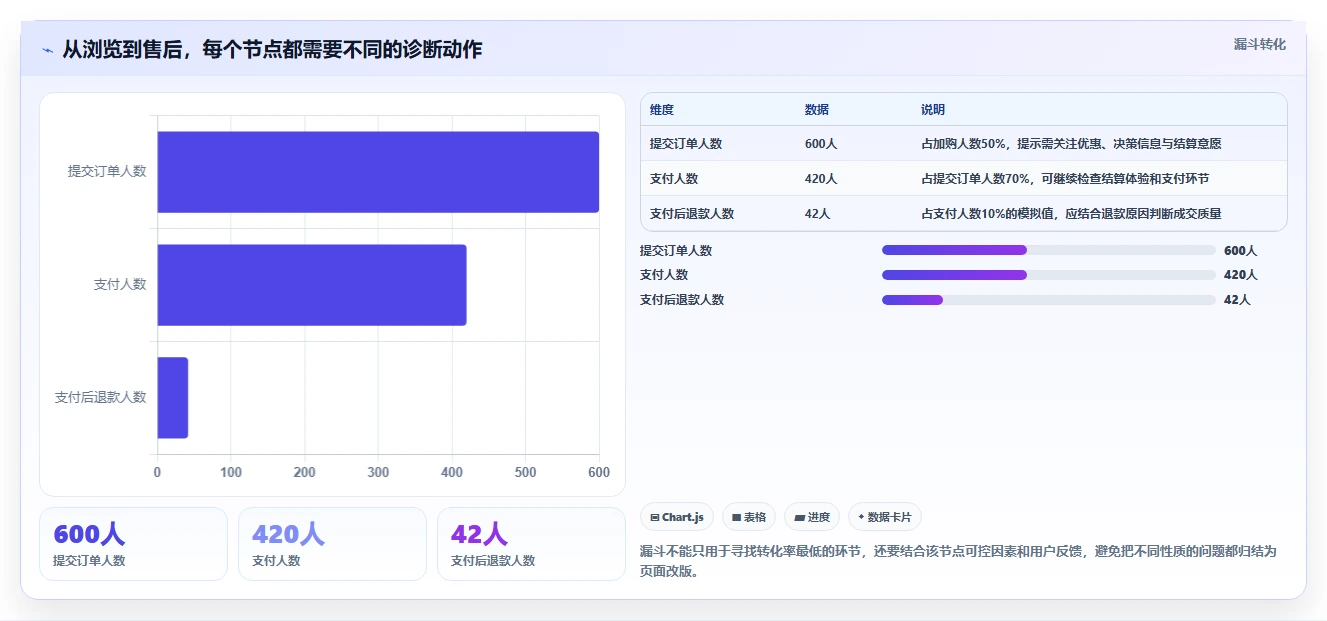Click the pulse icon beside the slide title

47,50
